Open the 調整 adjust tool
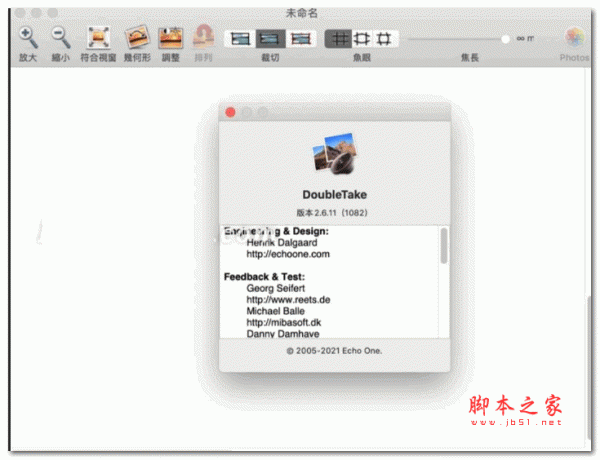This screenshot has width=600, height=460. click(171, 38)
